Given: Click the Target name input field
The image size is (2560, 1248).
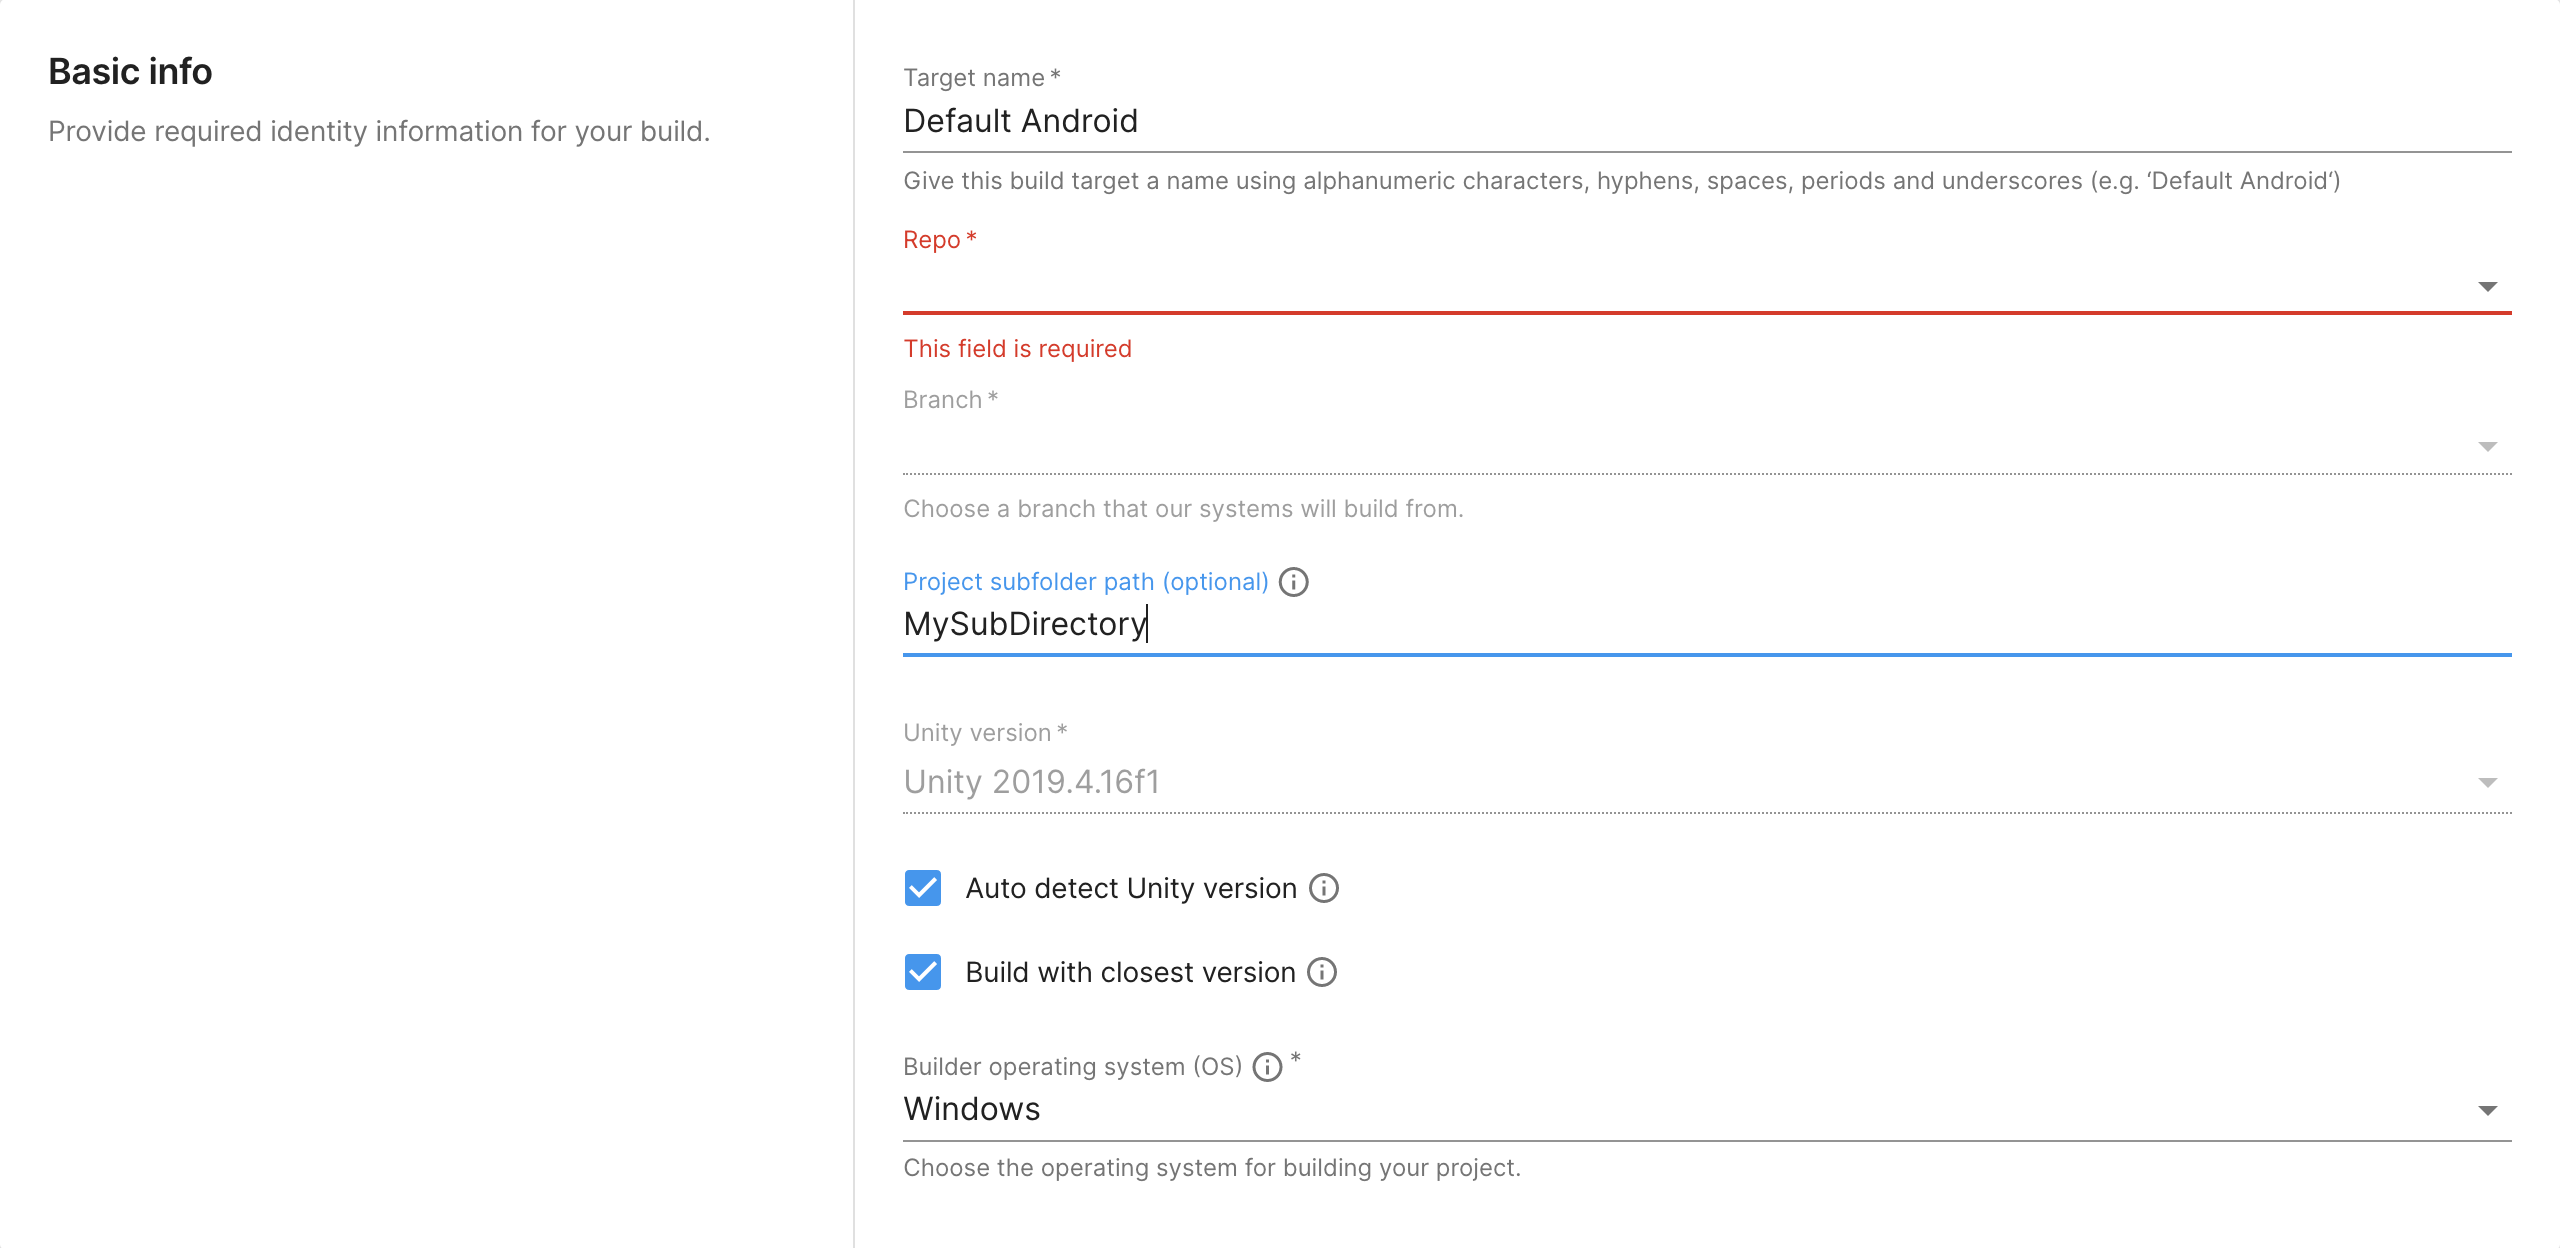Looking at the screenshot, I should pos(1700,121).
